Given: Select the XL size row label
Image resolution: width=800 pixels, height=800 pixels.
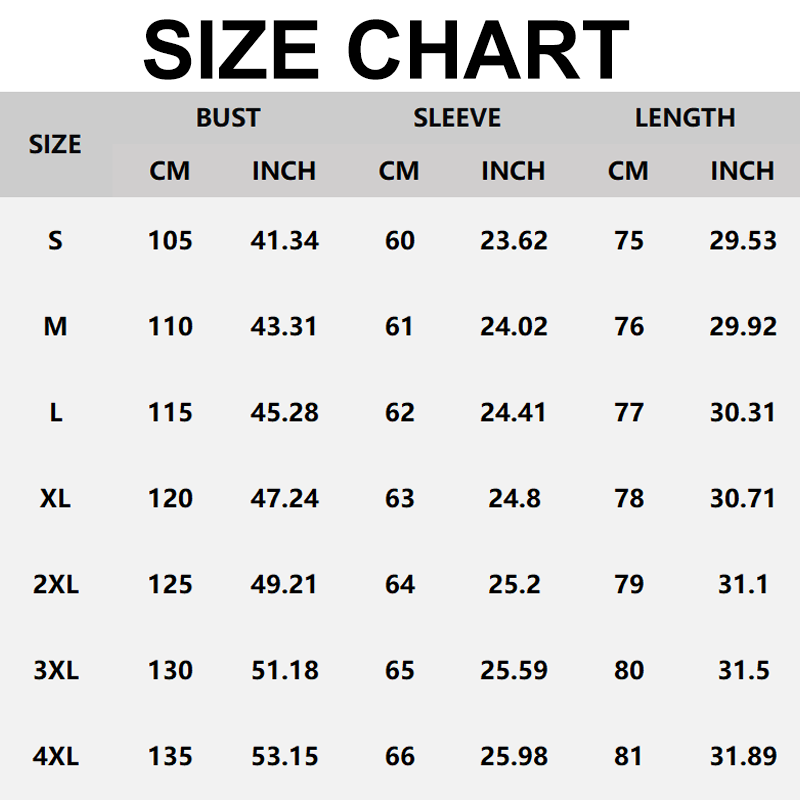Looking at the screenshot, I should pos(55,498).
